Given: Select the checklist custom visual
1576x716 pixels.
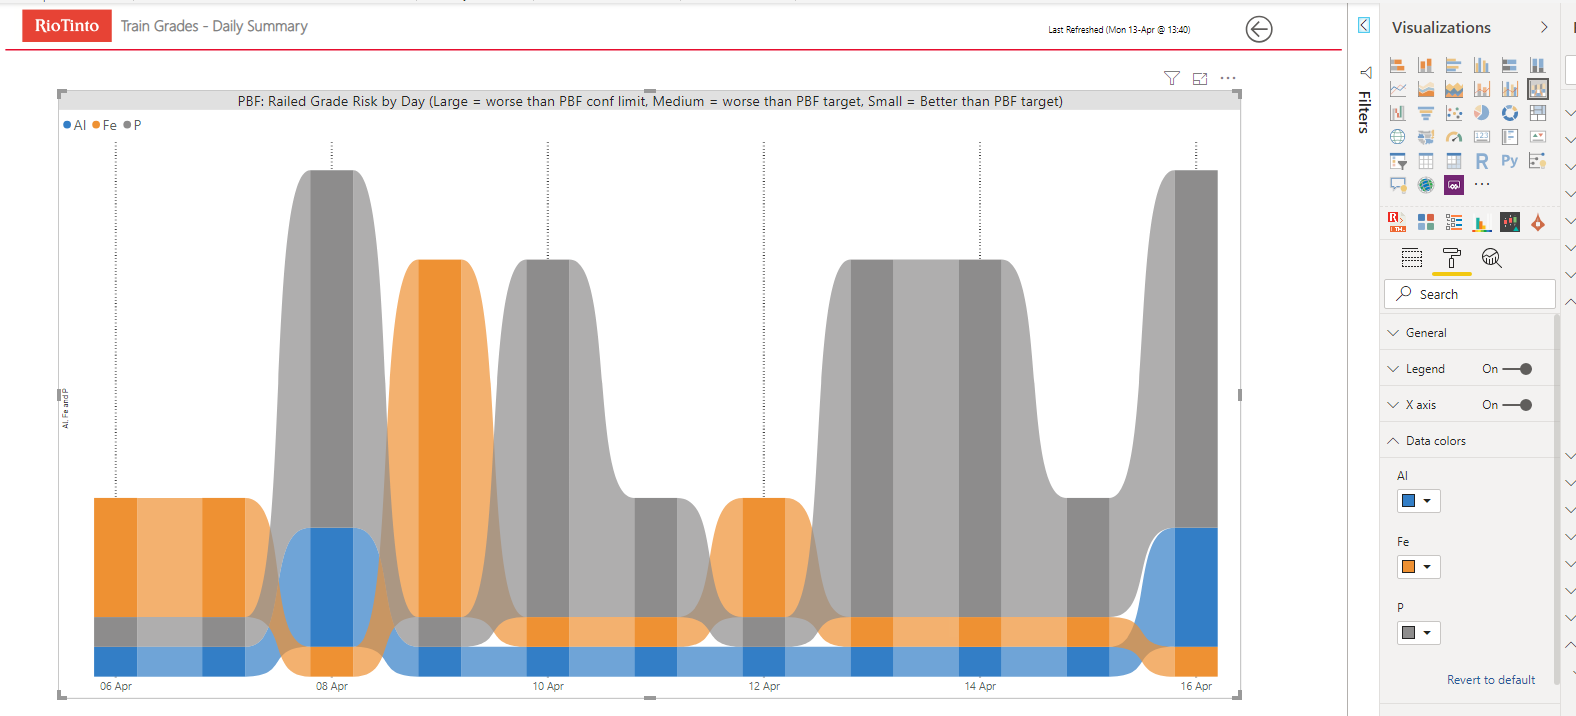Looking at the screenshot, I should coord(1454,222).
